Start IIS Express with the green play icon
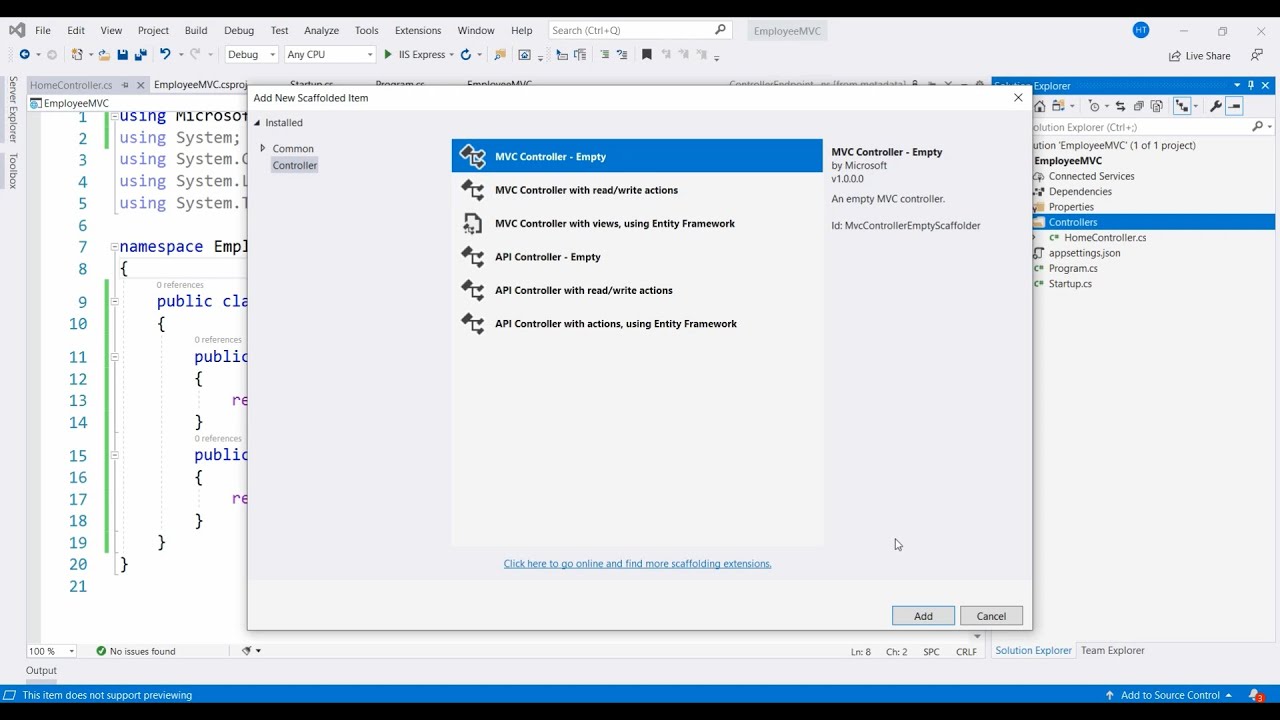Image resolution: width=1280 pixels, height=720 pixels. coord(388,54)
